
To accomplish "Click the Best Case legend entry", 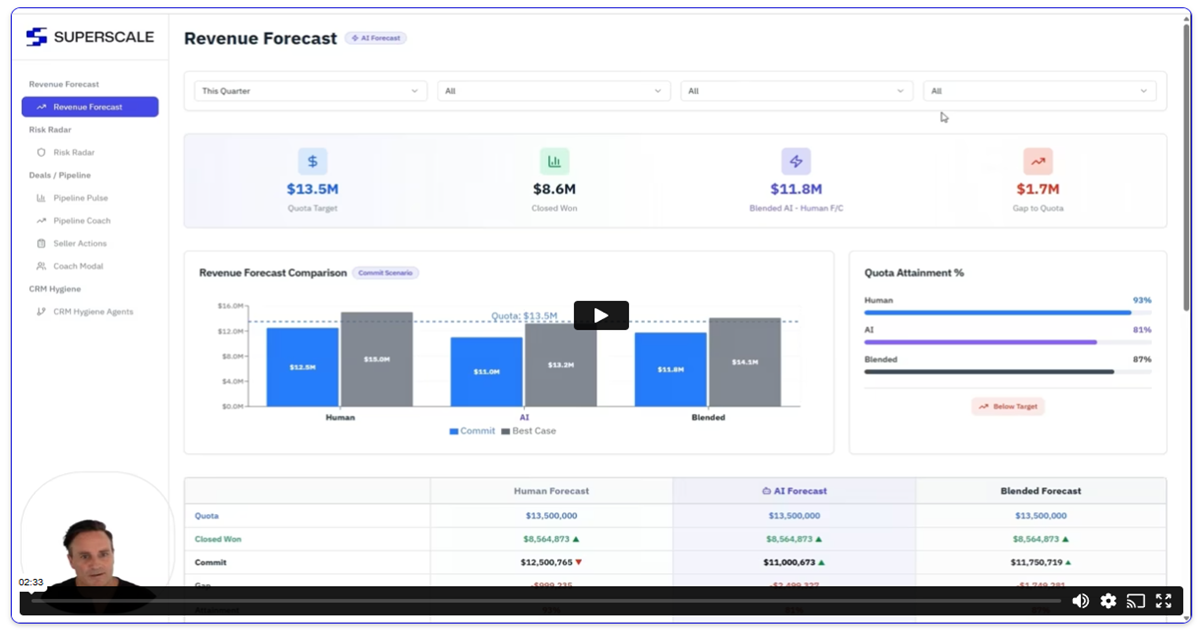I will click(529, 431).
